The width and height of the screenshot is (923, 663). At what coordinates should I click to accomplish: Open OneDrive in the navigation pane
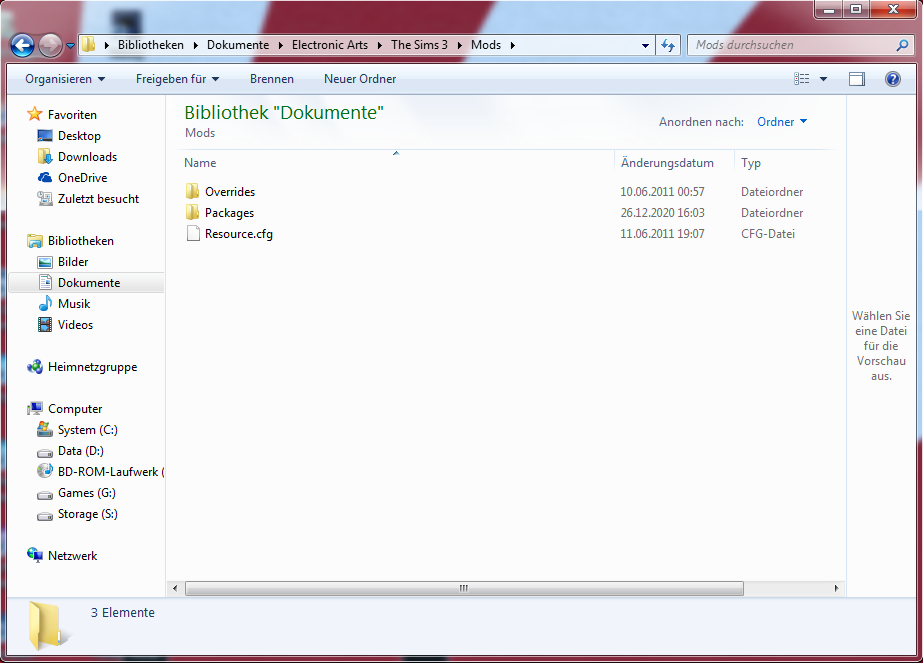click(x=82, y=178)
